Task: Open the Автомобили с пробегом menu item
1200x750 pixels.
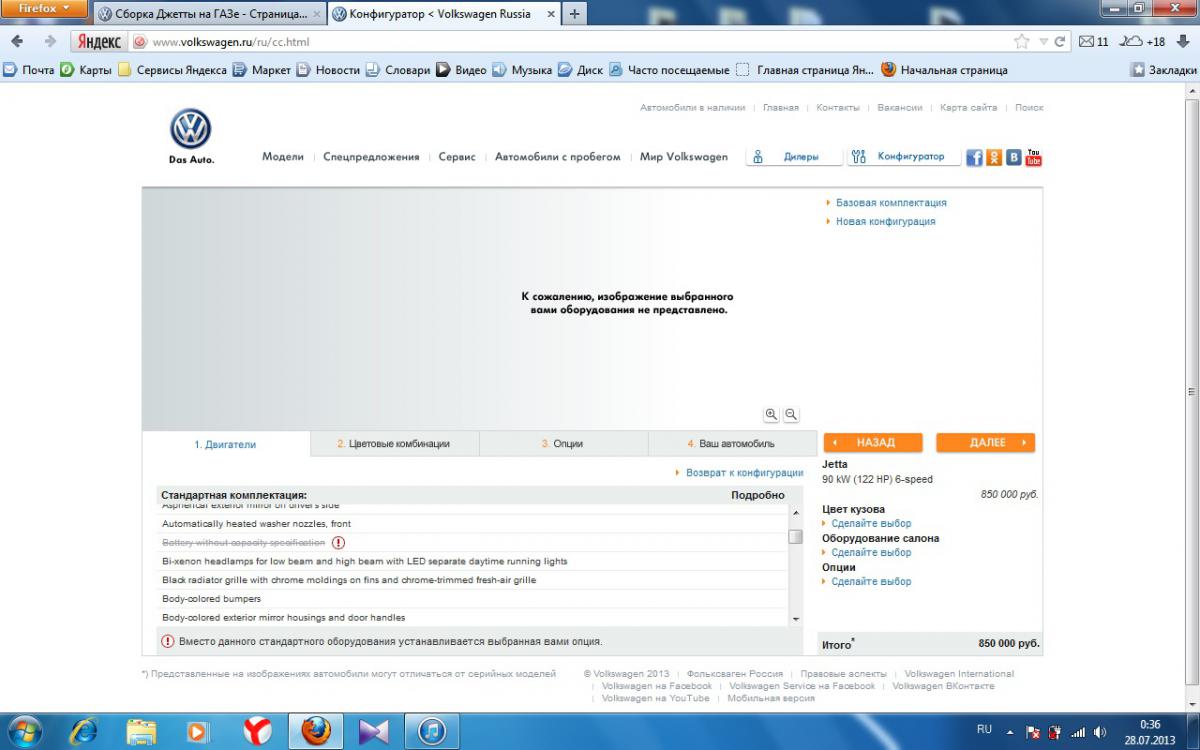Action: click(x=558, y=157)
